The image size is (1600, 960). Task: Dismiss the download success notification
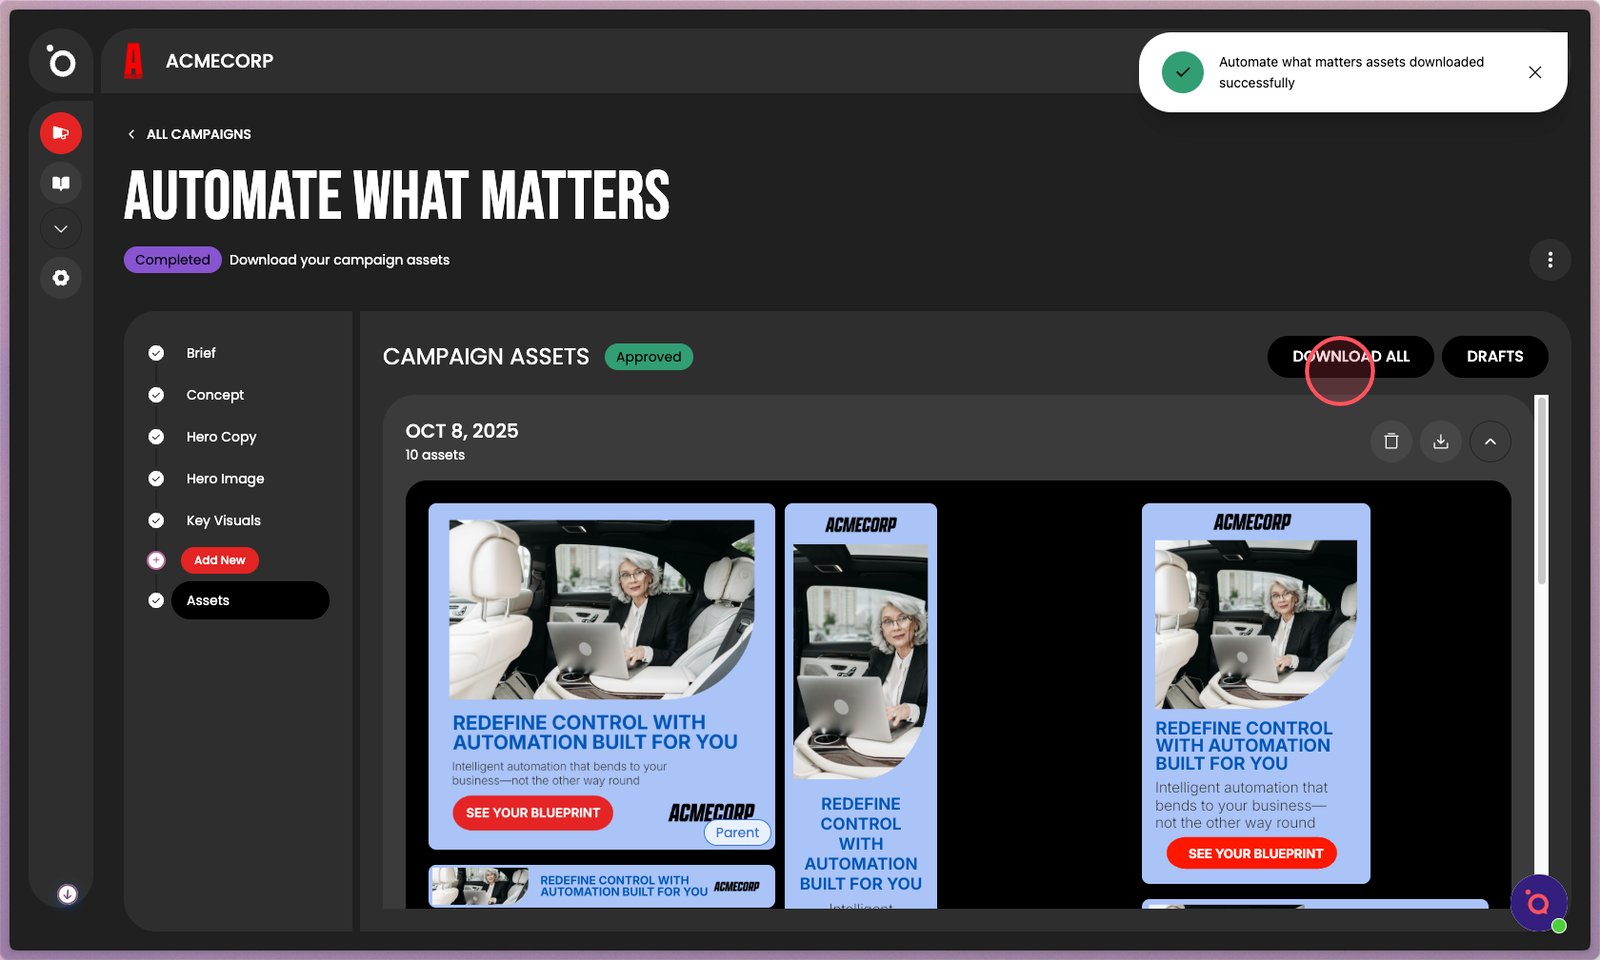pyautogui.click(x=1535, y=72)
